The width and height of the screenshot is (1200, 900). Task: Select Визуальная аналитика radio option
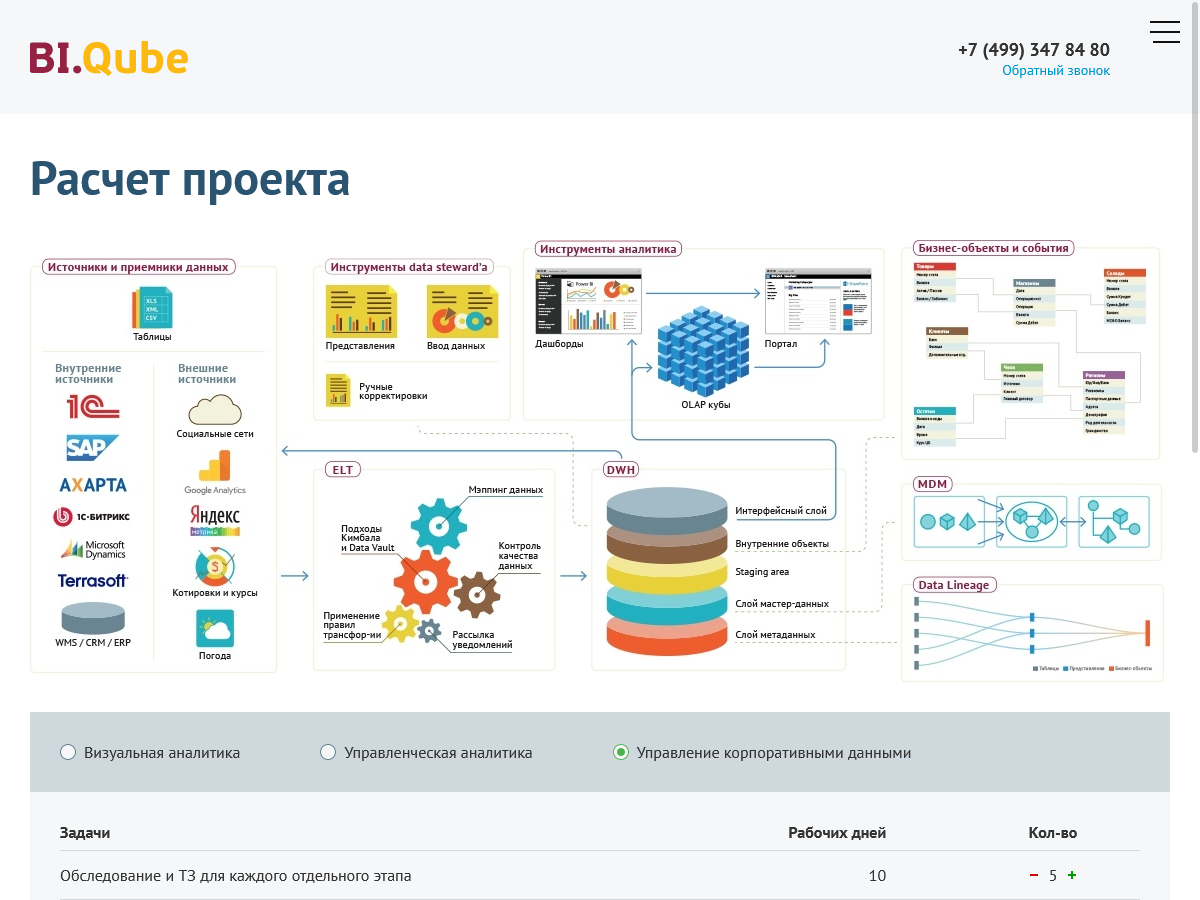[68, 752]
